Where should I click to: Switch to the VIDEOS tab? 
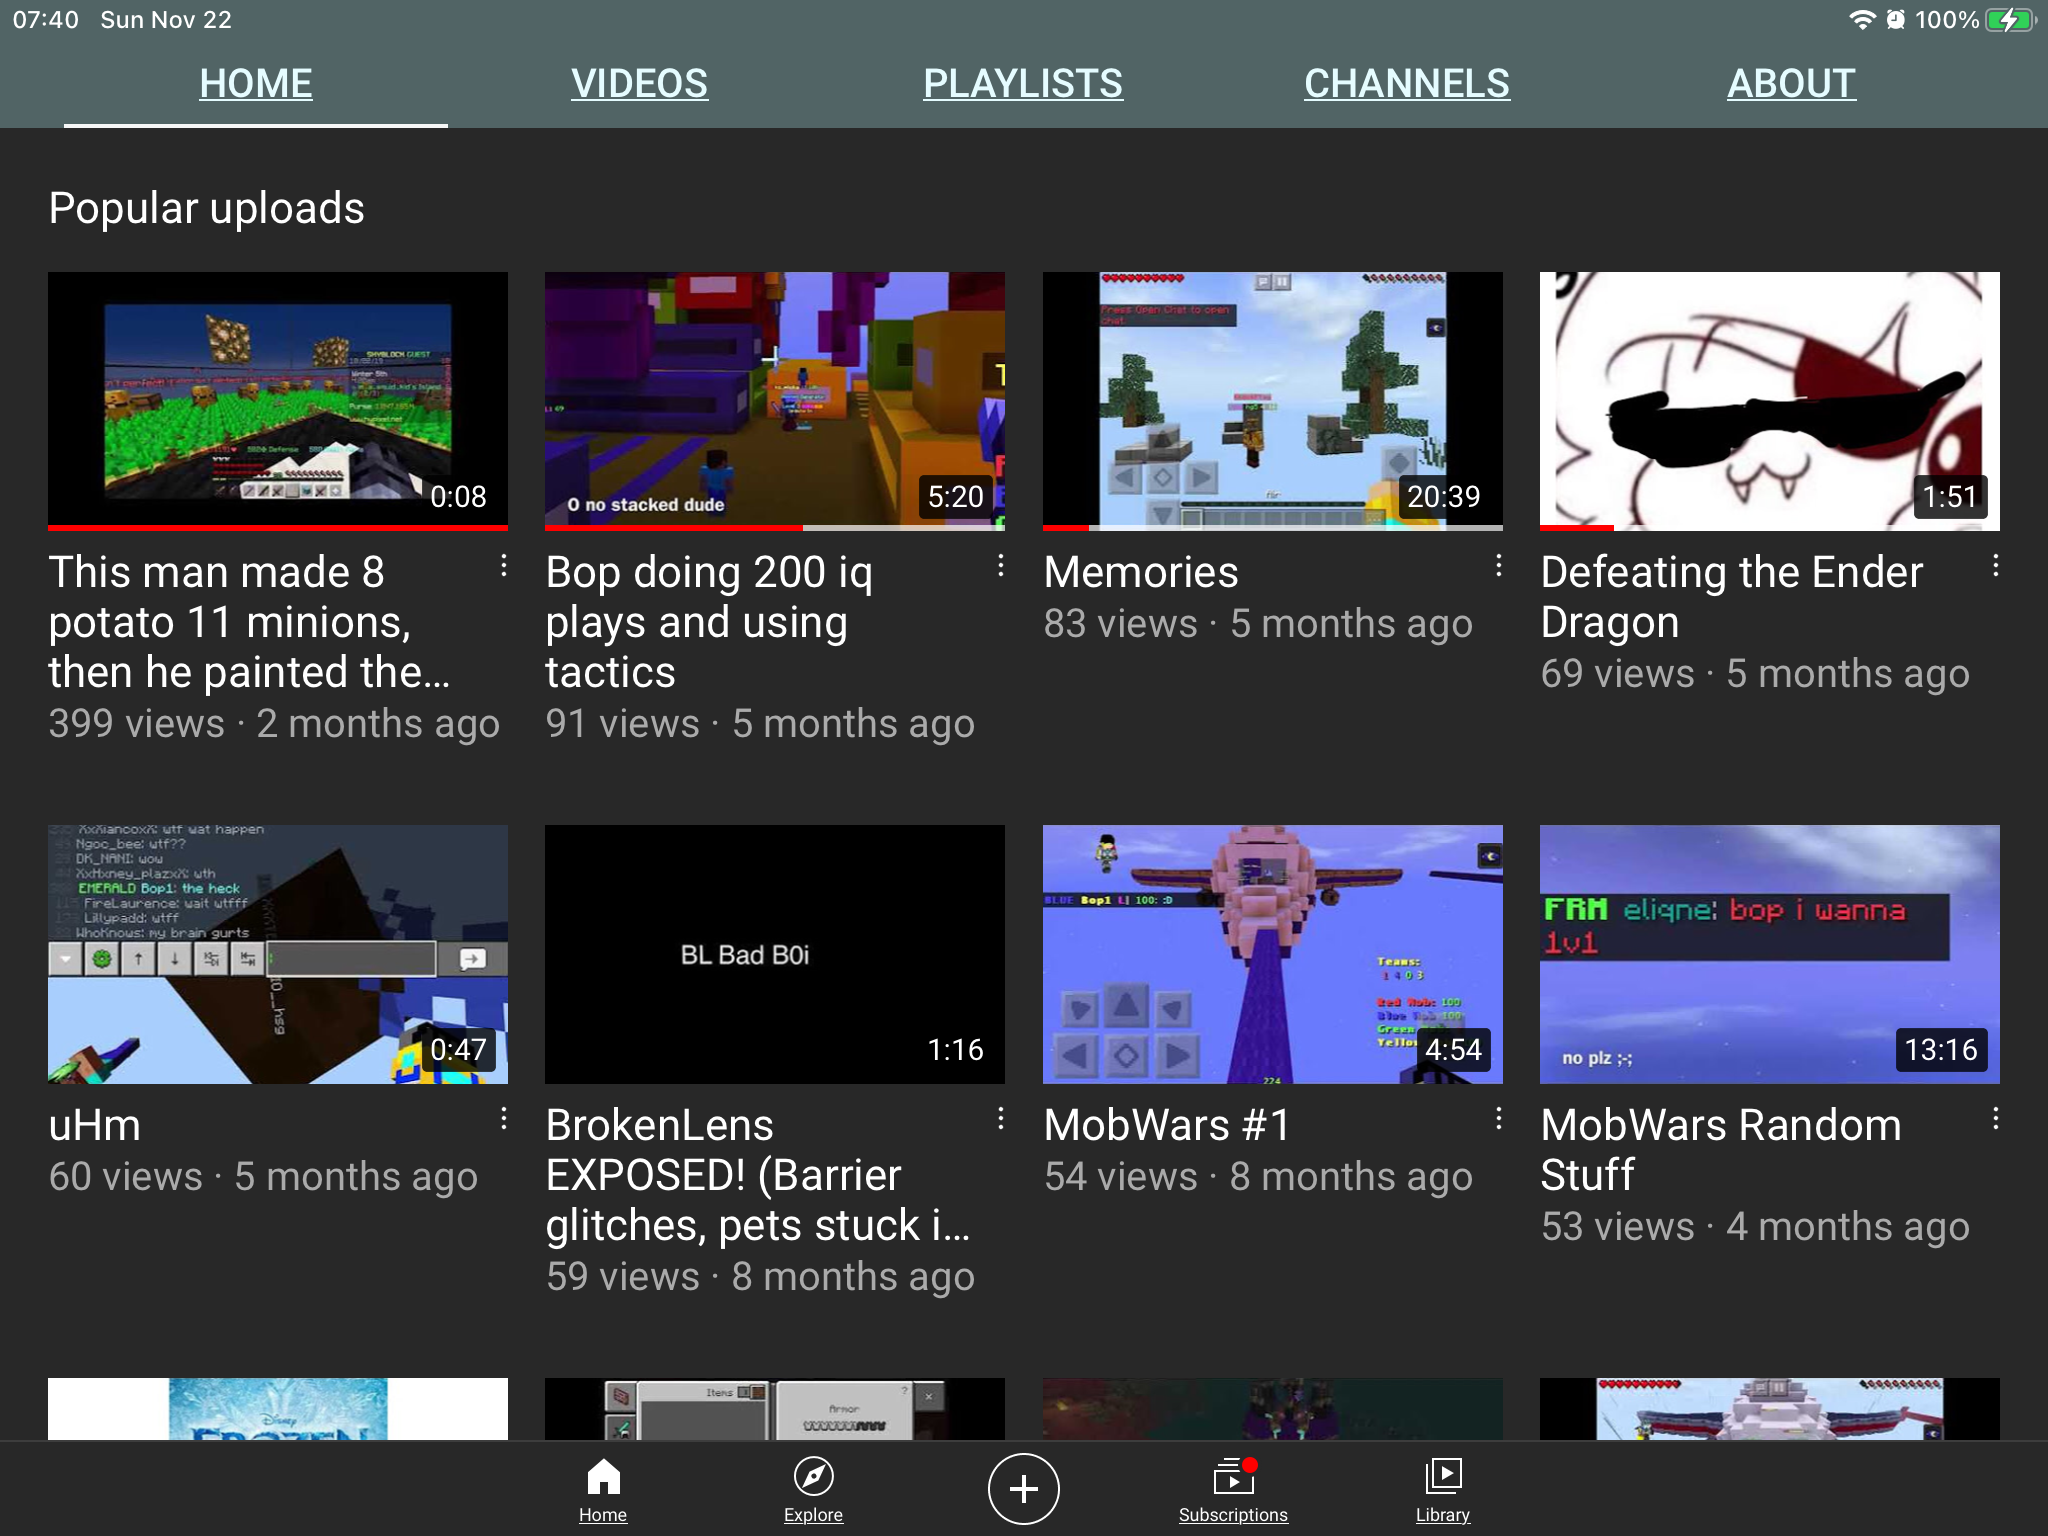(x=639, y=83)
